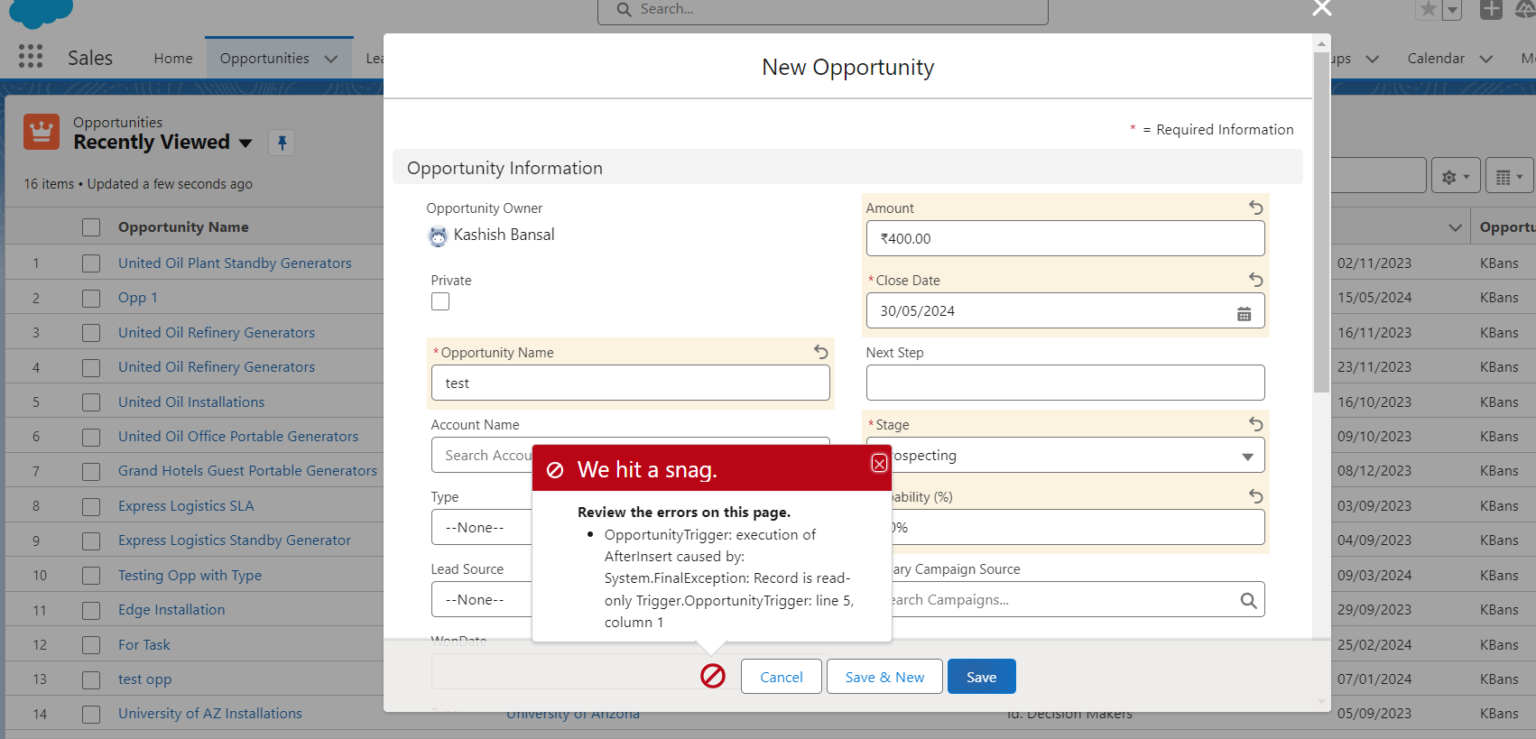
Task: Open the Type dropdown set to None
Action: coord(481,527)
